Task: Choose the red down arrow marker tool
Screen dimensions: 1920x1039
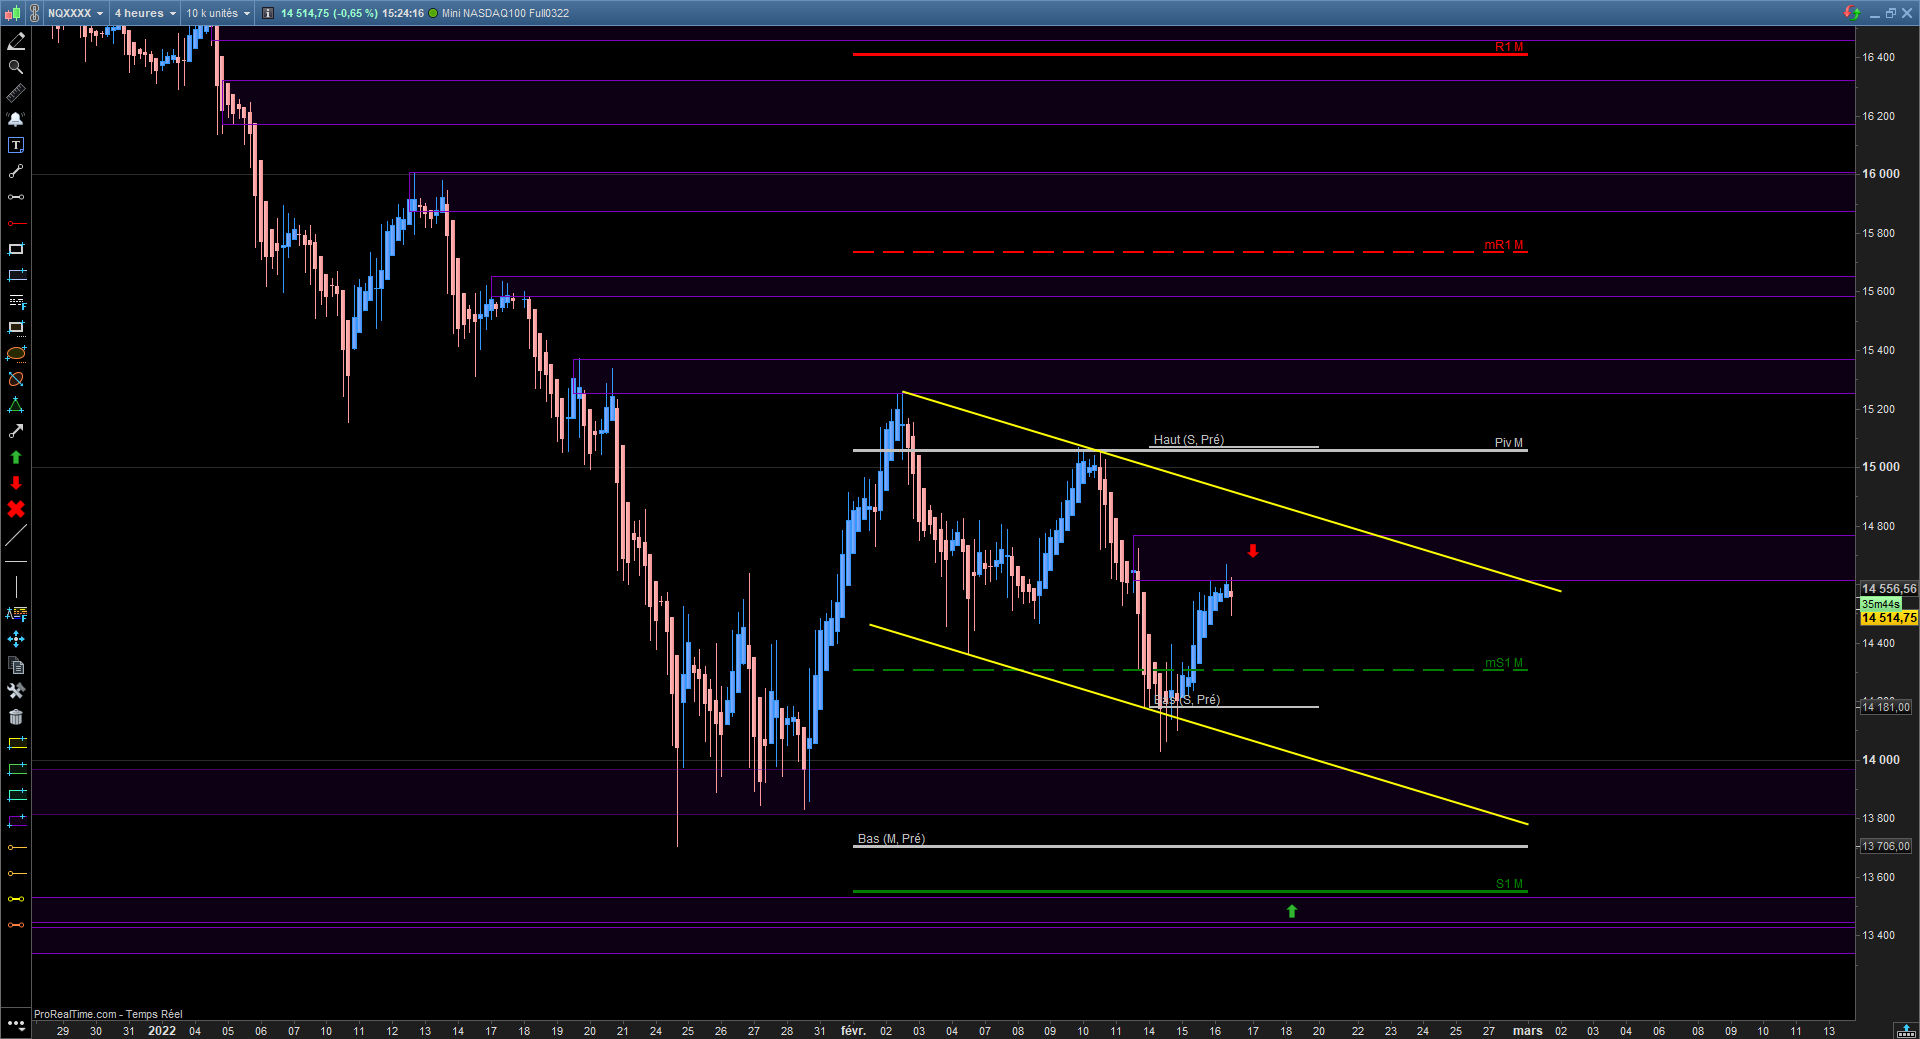Action: pyautogui.click(x=16, y=483)
